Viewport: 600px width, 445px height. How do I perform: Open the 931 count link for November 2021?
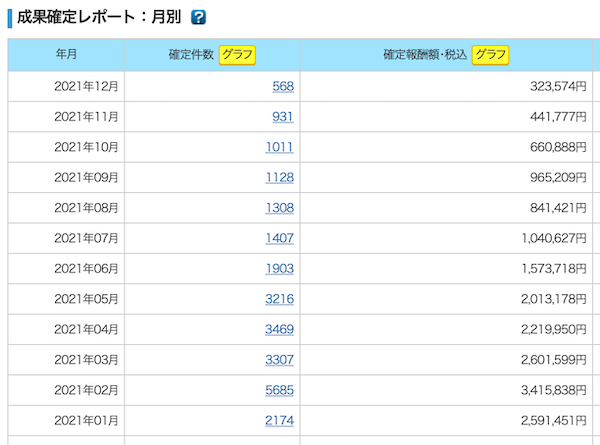coord(283,117)
